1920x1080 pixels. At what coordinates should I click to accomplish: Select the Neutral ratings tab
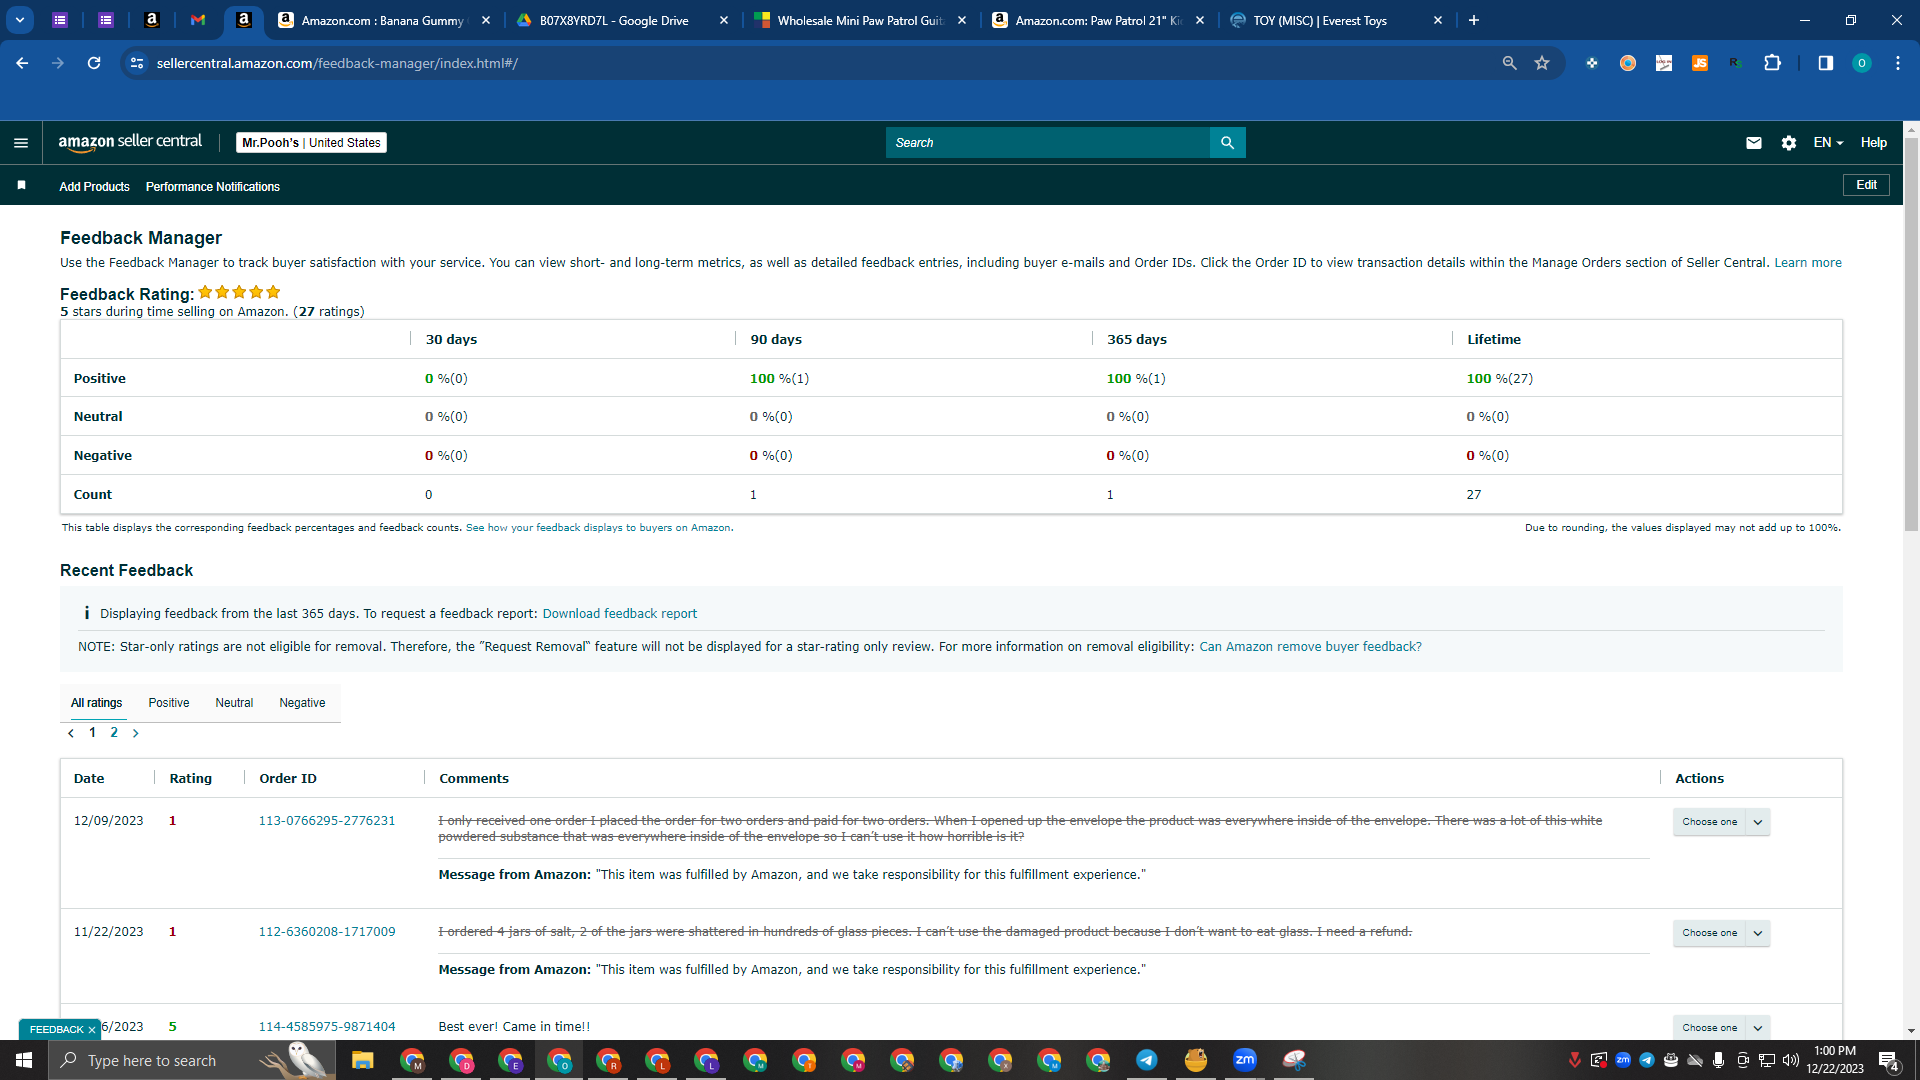click(234, 703)
